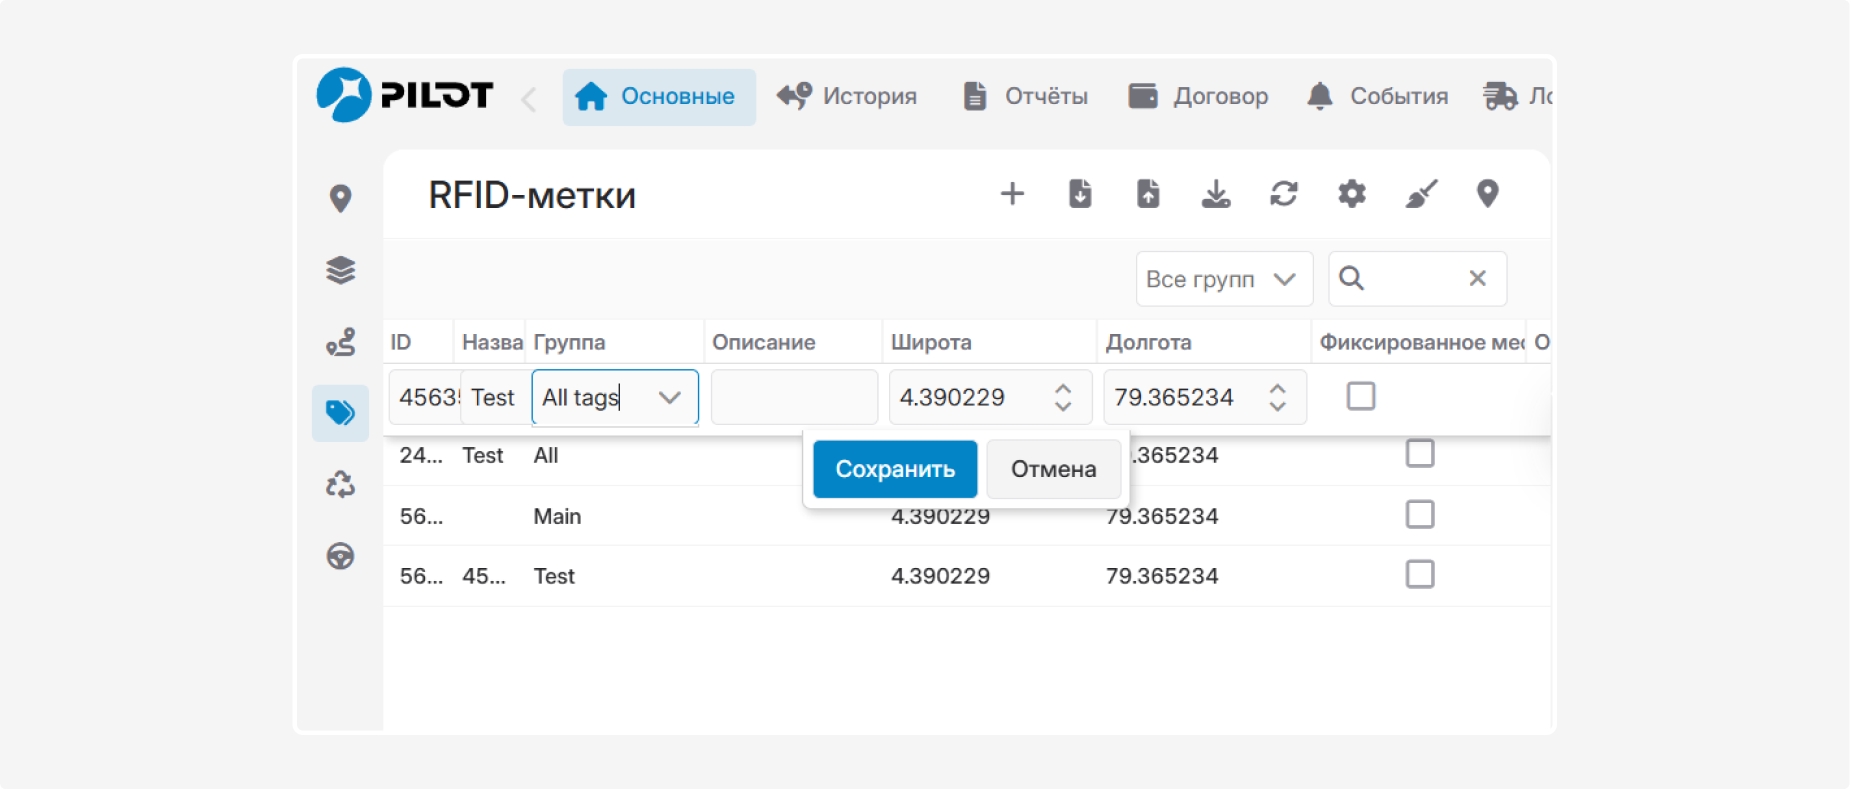Open the All tags group dropdown arrow

pos(670,397)
